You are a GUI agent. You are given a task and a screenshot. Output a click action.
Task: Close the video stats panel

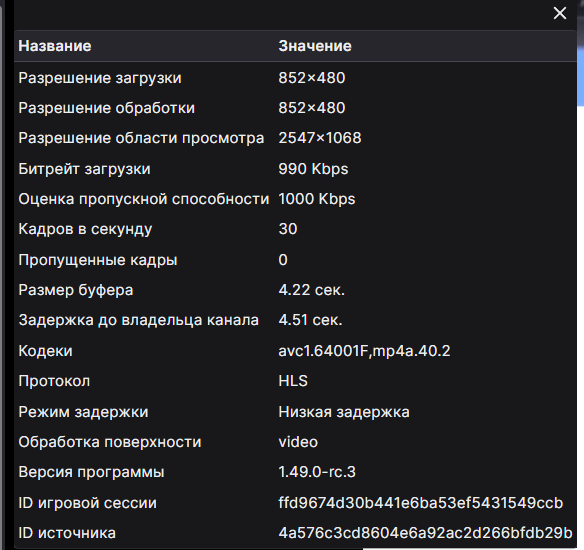[559, 13]
